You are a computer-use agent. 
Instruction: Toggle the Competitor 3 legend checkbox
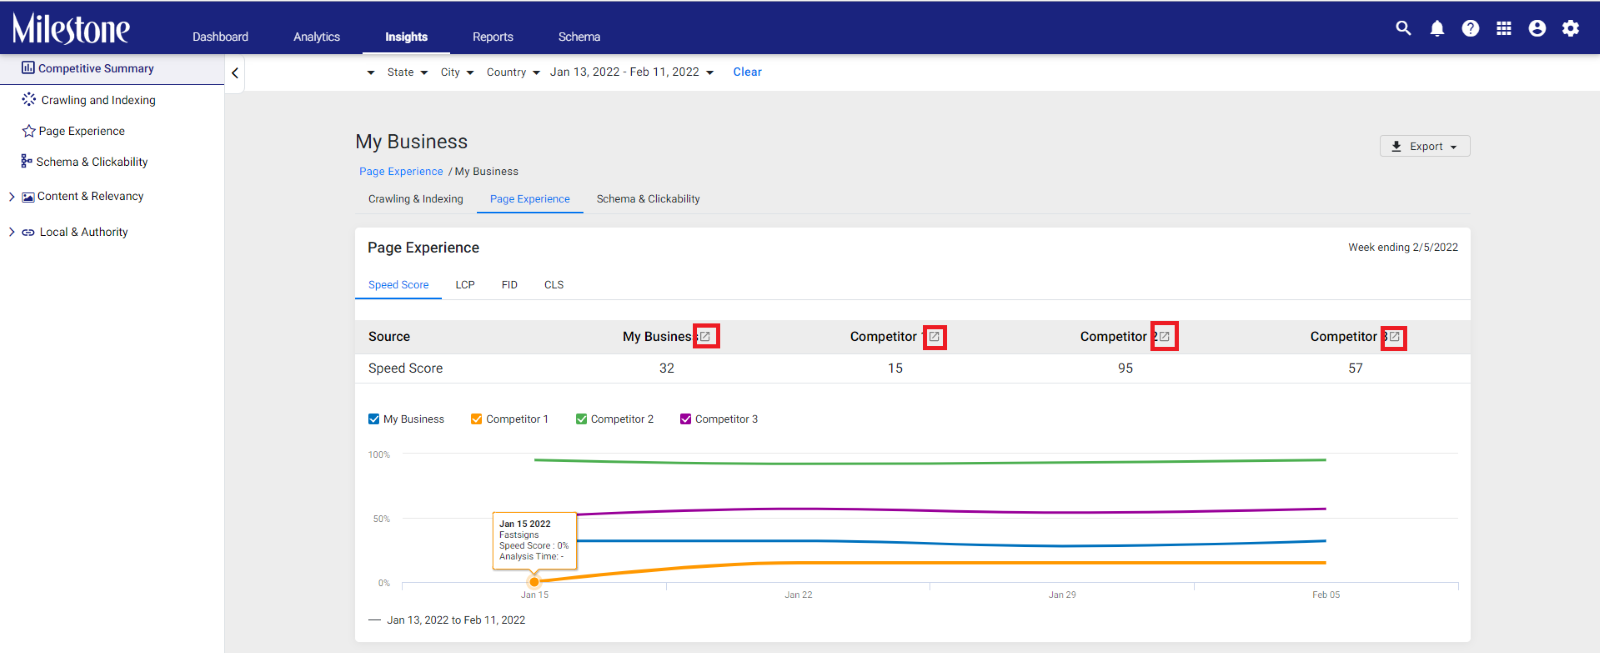pyautogui.click(x=686, y=419)
